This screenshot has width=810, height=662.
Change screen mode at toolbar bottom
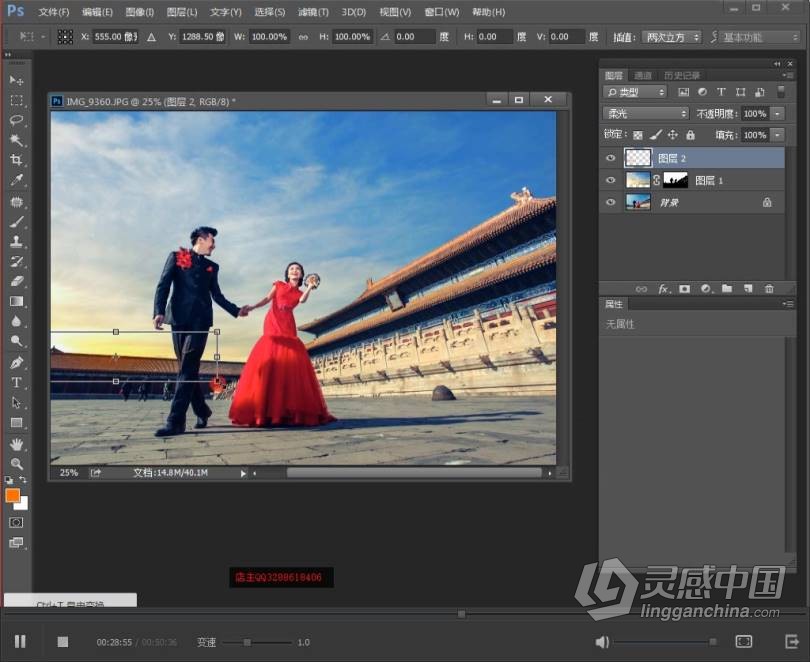pyautogui.click(x=16, y=543)
